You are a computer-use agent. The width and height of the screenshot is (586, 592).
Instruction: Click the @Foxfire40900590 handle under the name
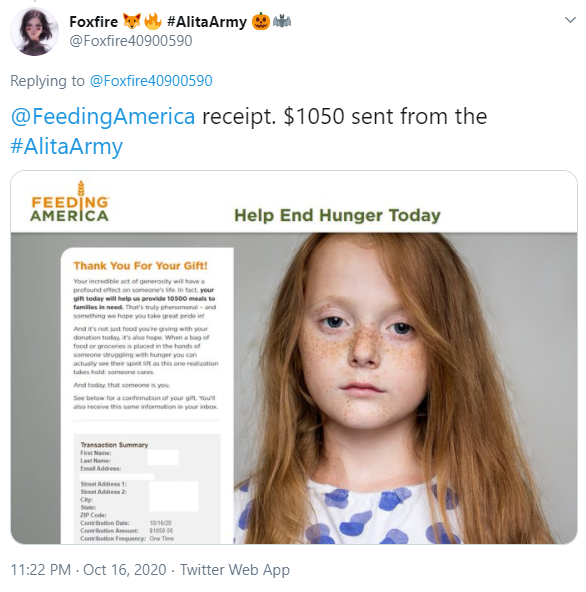pyautogui.click(x=131, y=41)
